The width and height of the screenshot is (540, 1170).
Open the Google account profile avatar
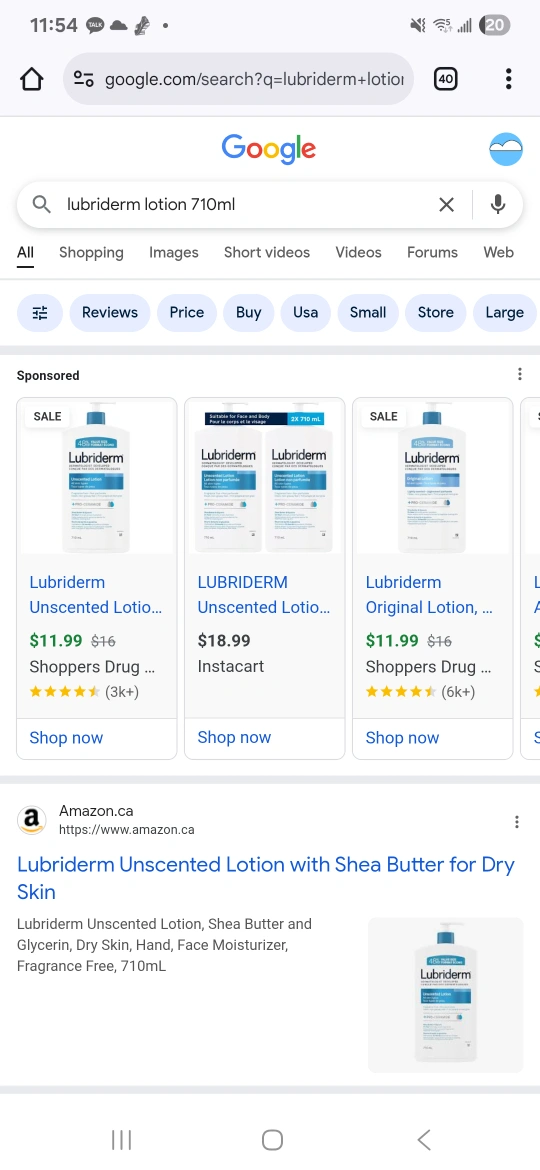506,149
